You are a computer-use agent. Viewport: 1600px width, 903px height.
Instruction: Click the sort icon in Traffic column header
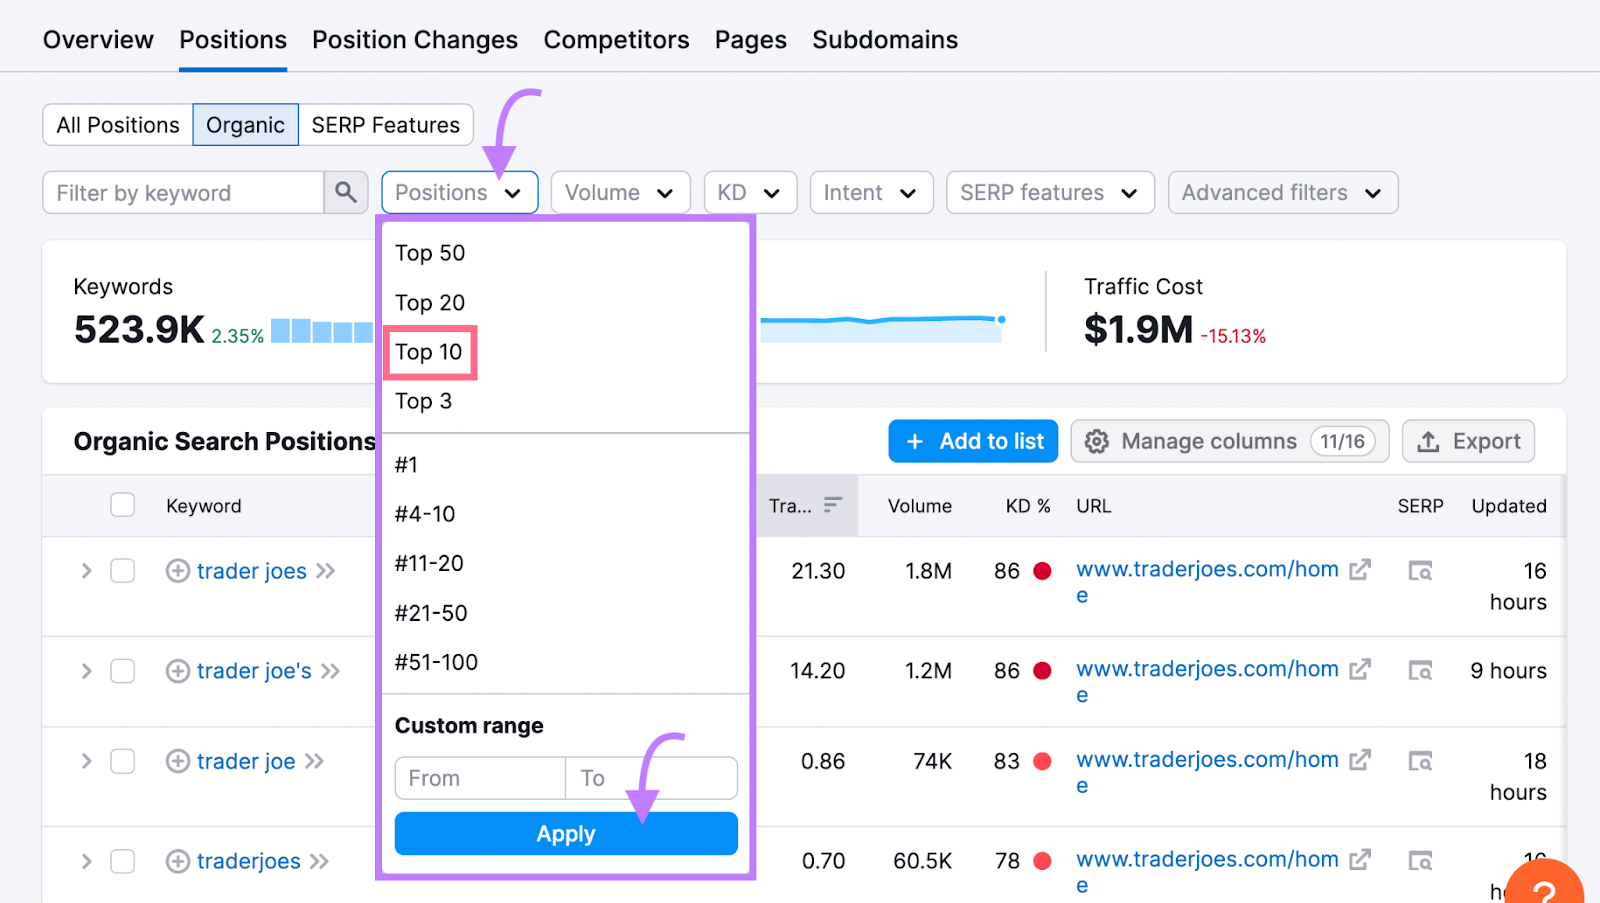(x=833, y=505)
